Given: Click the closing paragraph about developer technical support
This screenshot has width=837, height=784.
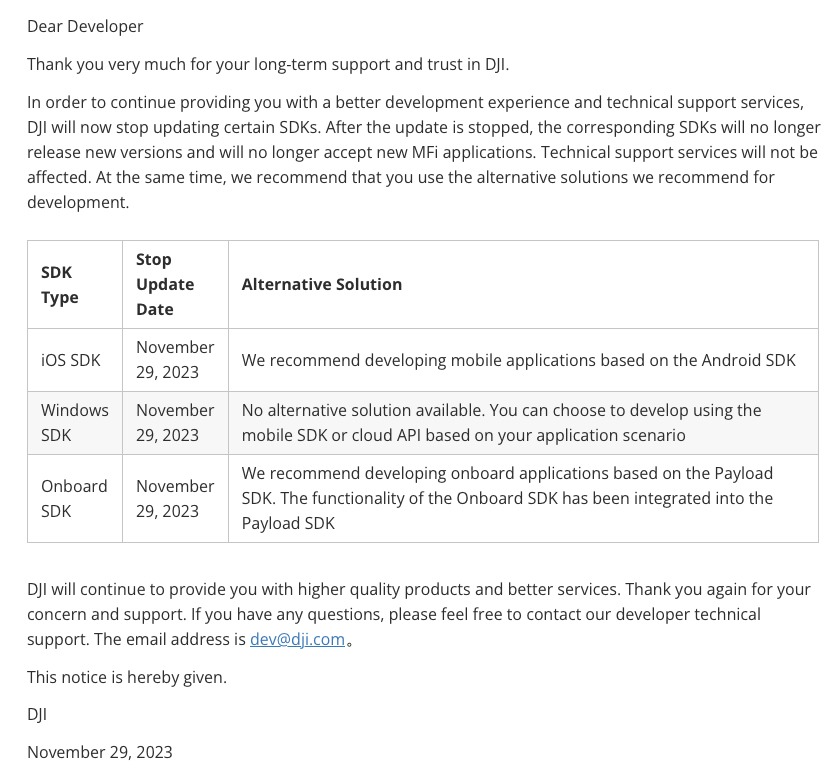Looking at the screenshot, I should click(419, 614).
